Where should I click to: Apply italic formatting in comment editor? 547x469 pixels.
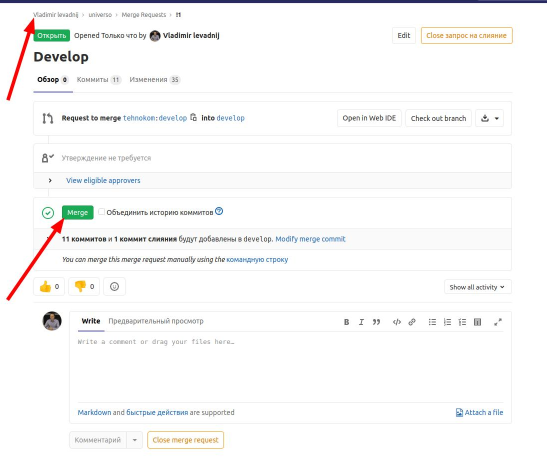pyautogui.click(x=361, y=322)
